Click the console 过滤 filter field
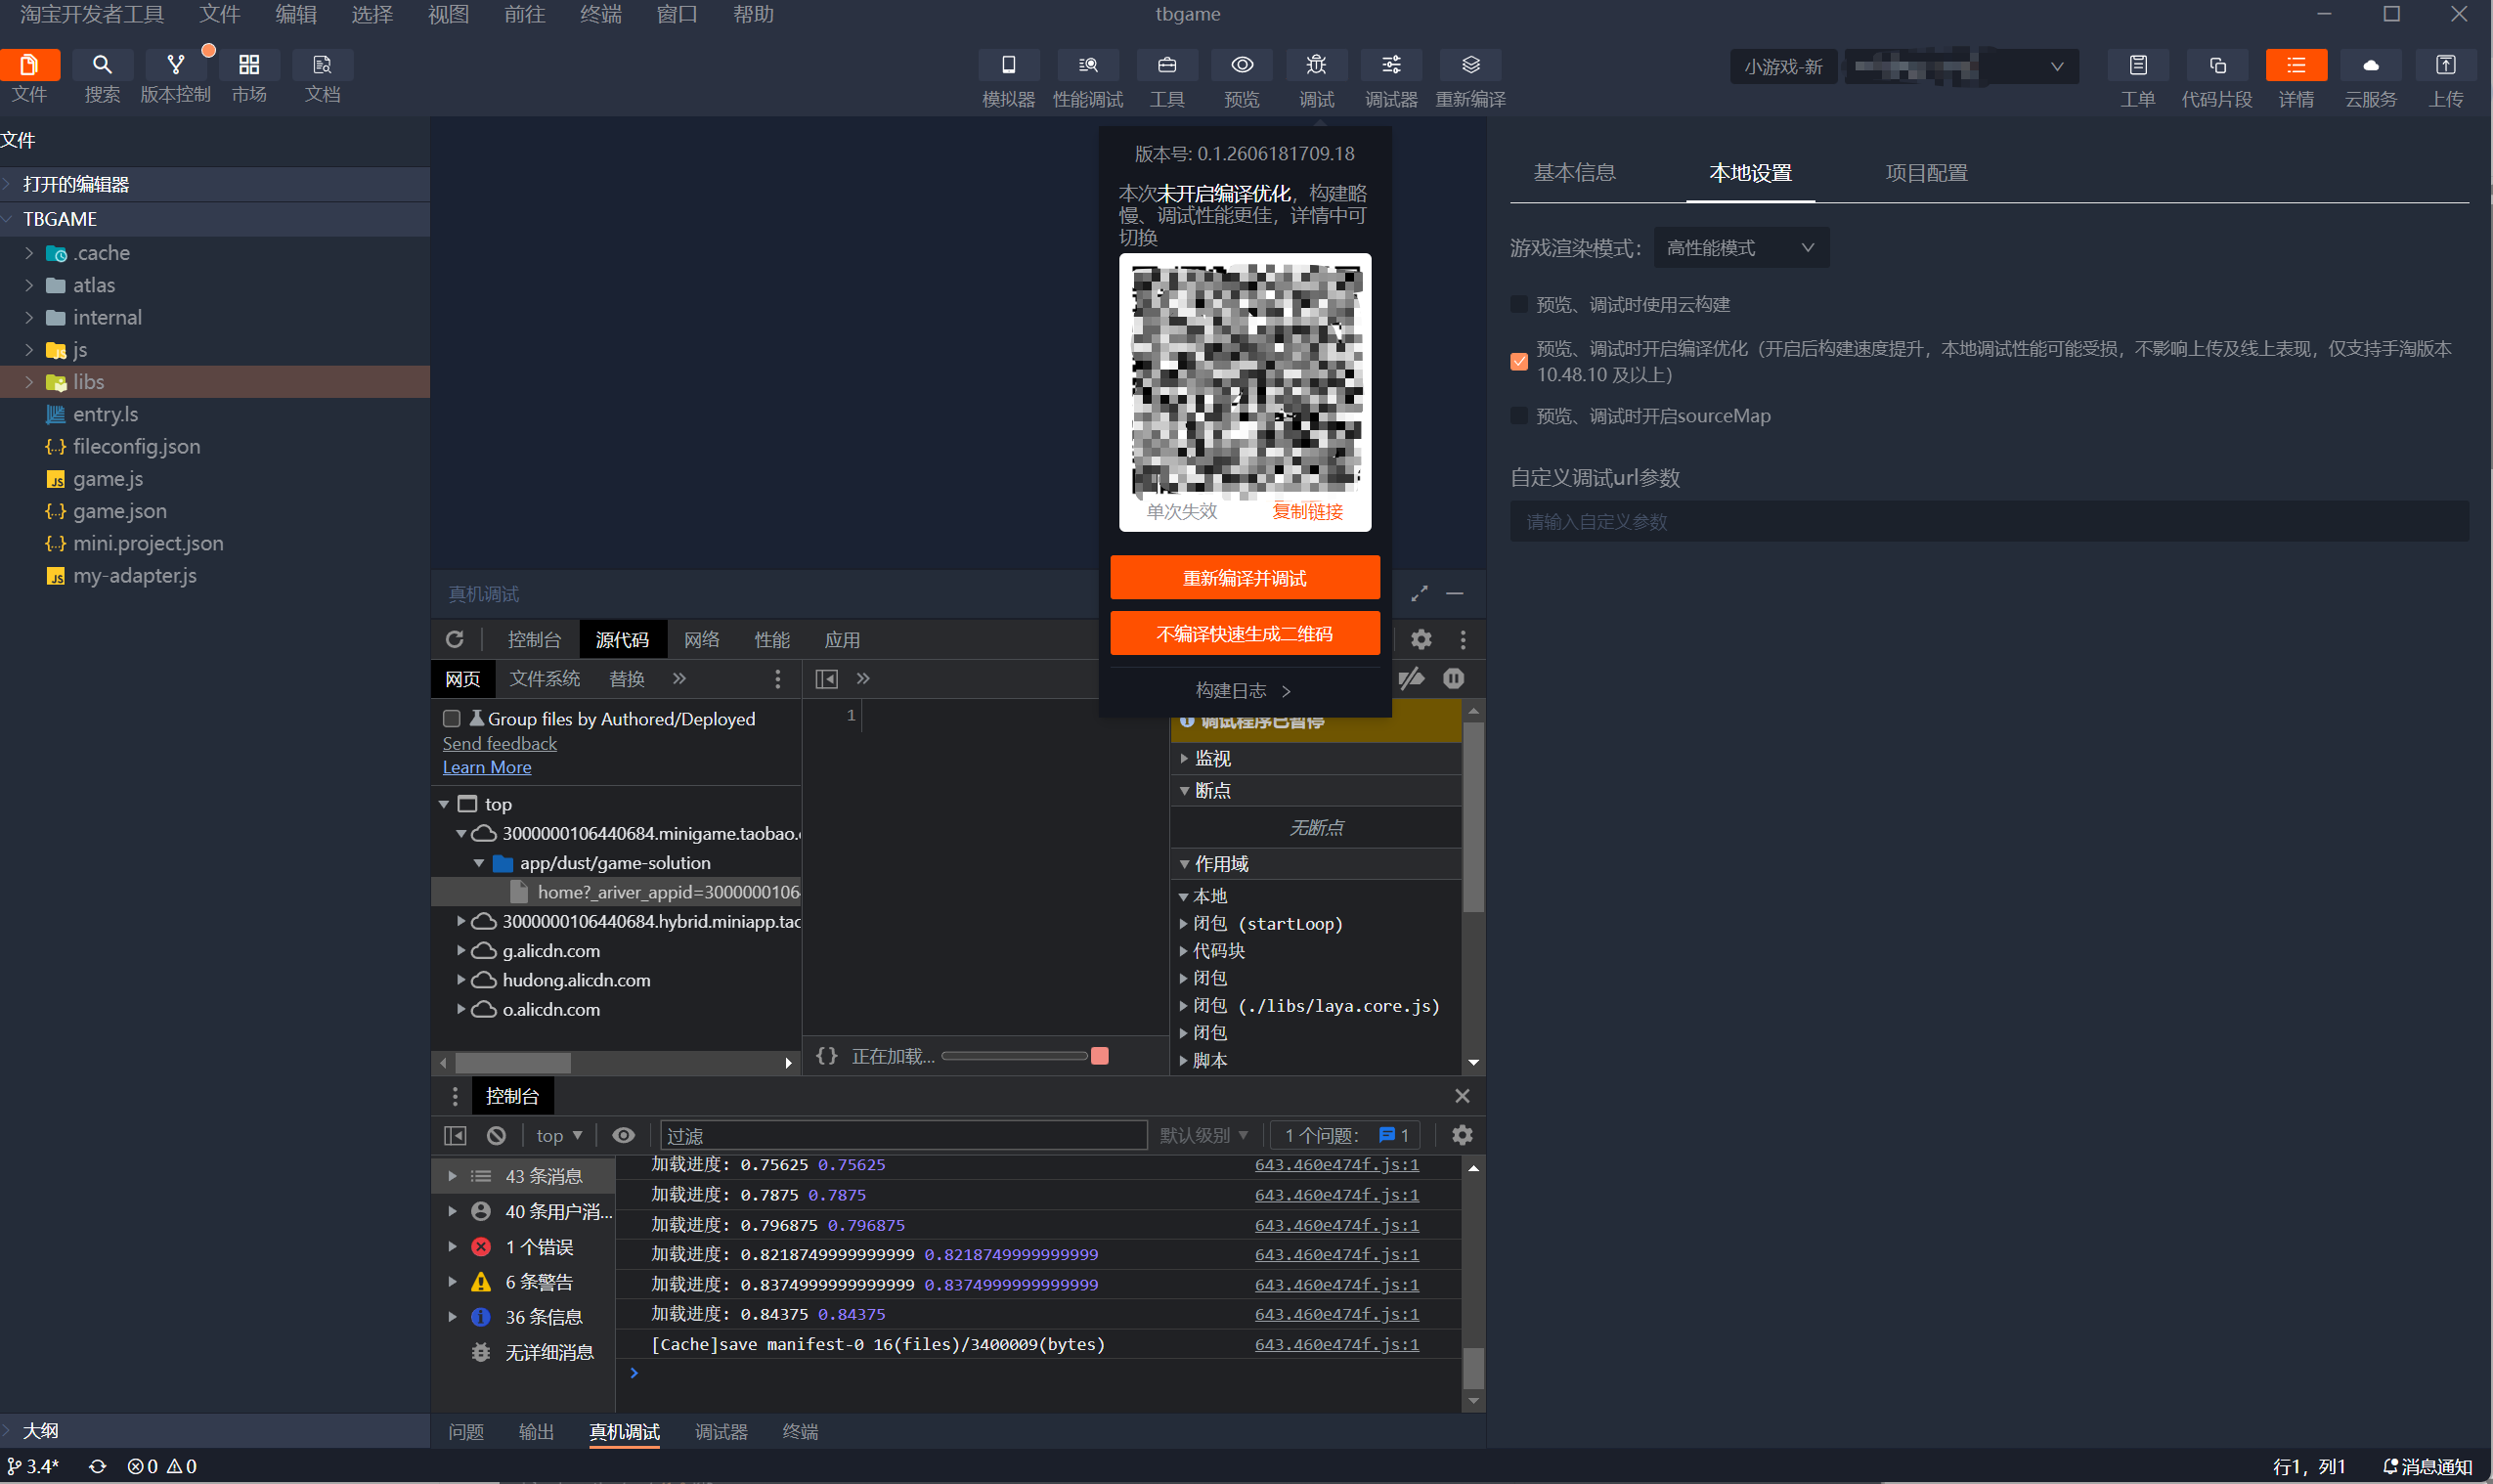Screen dimensions: 2493x1484 [903, 1135]
